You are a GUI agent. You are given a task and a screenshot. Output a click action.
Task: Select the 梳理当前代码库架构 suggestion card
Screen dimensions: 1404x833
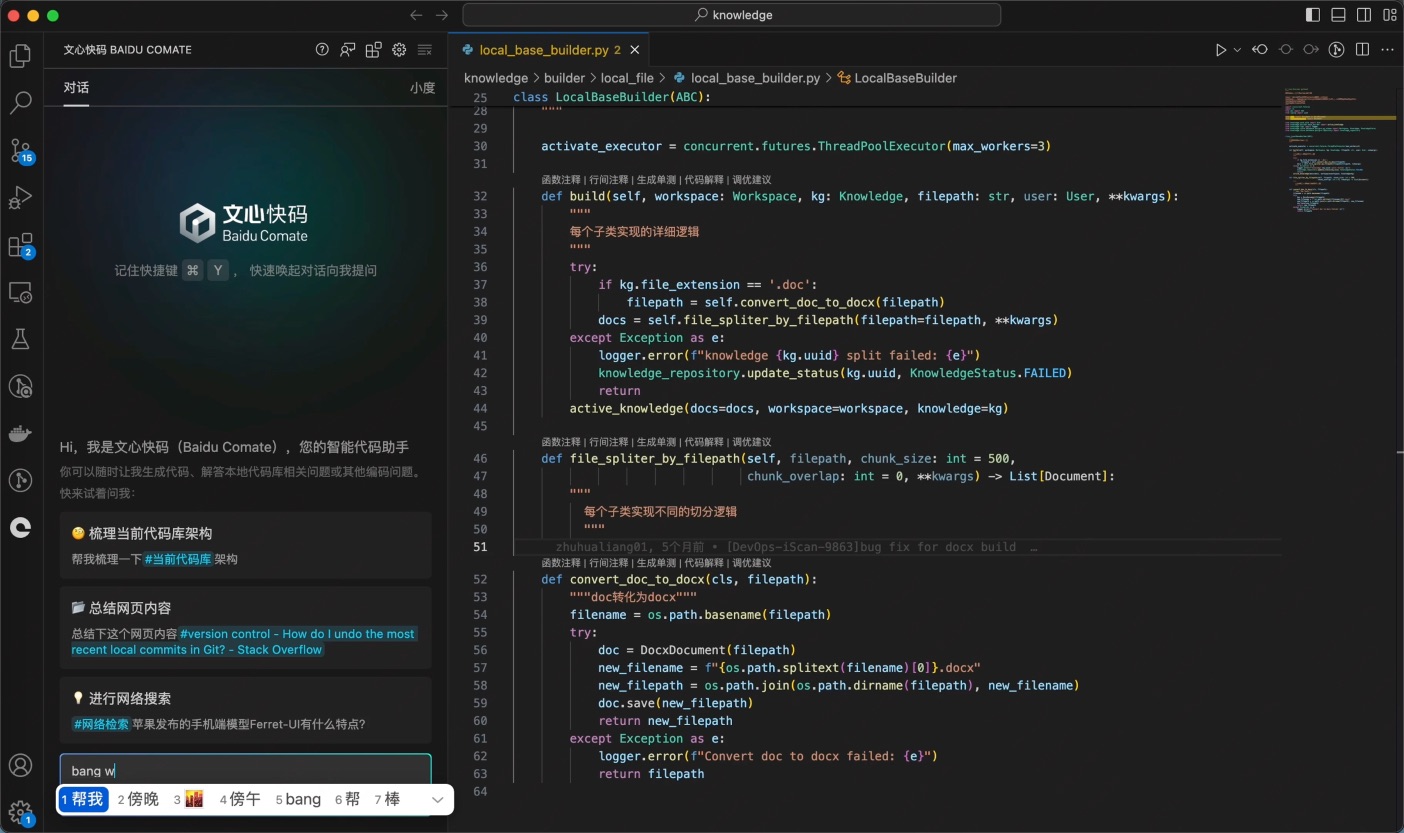click(x=245, y=545)
